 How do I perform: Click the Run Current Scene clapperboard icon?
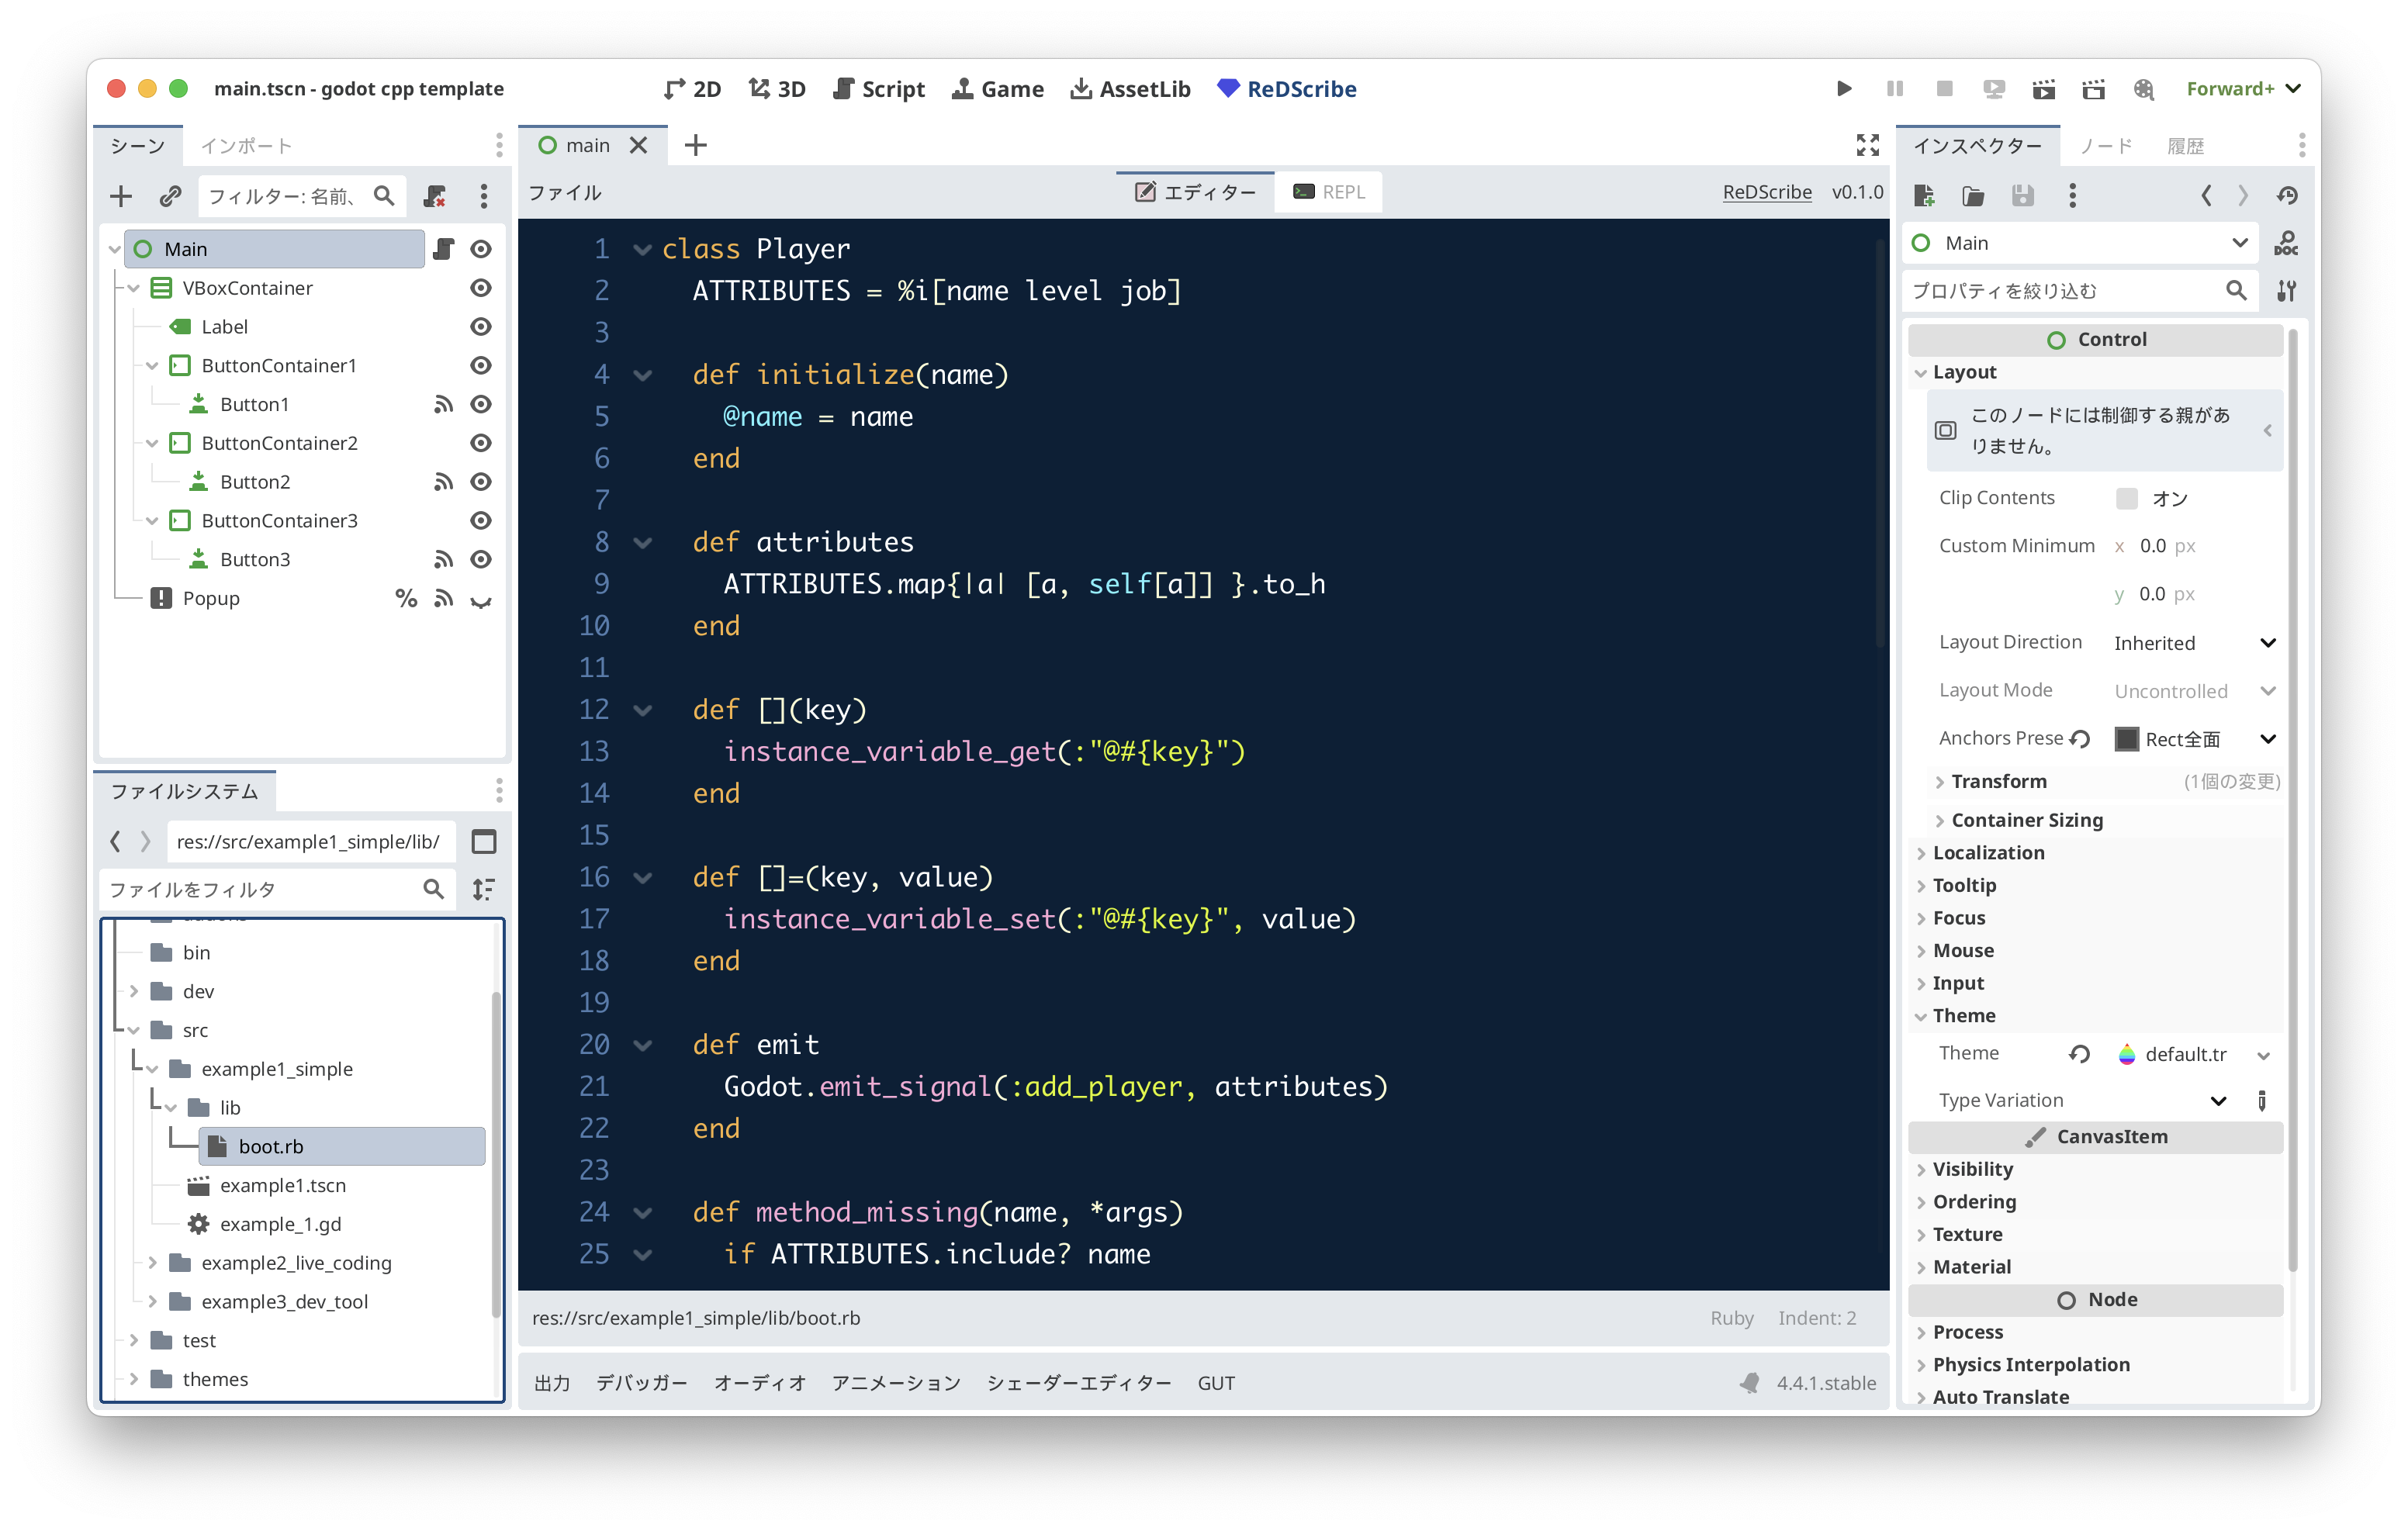[x=2043, y=89]
